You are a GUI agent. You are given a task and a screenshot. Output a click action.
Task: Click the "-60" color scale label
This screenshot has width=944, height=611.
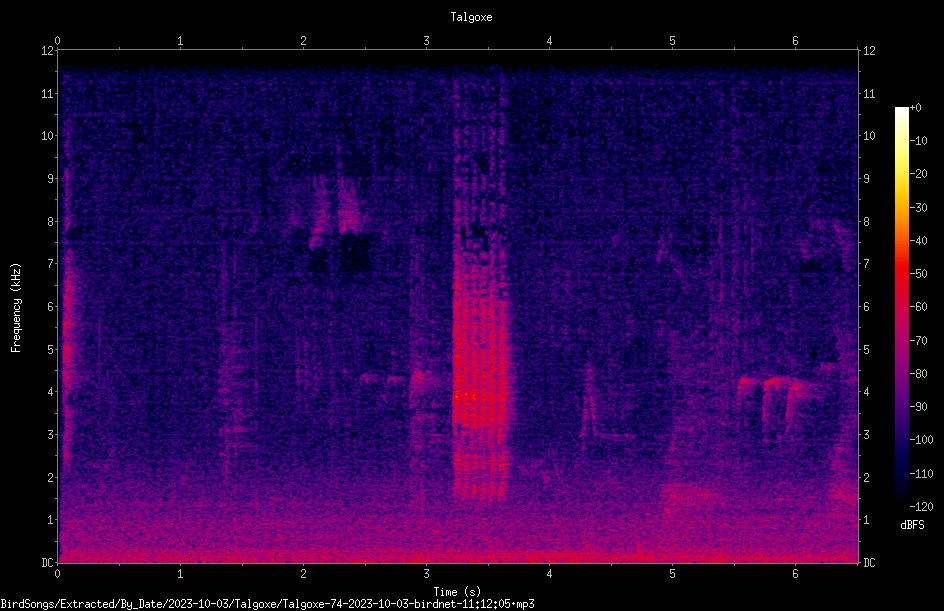918,307
